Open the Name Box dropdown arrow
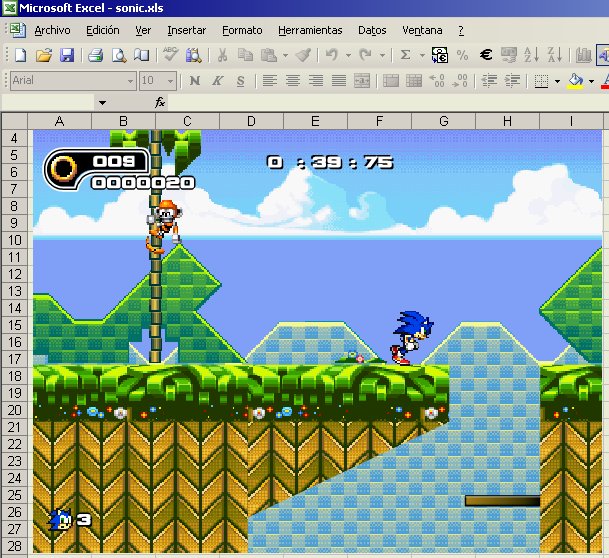This screenshot has width=609, height=558. tap(102, 103)
